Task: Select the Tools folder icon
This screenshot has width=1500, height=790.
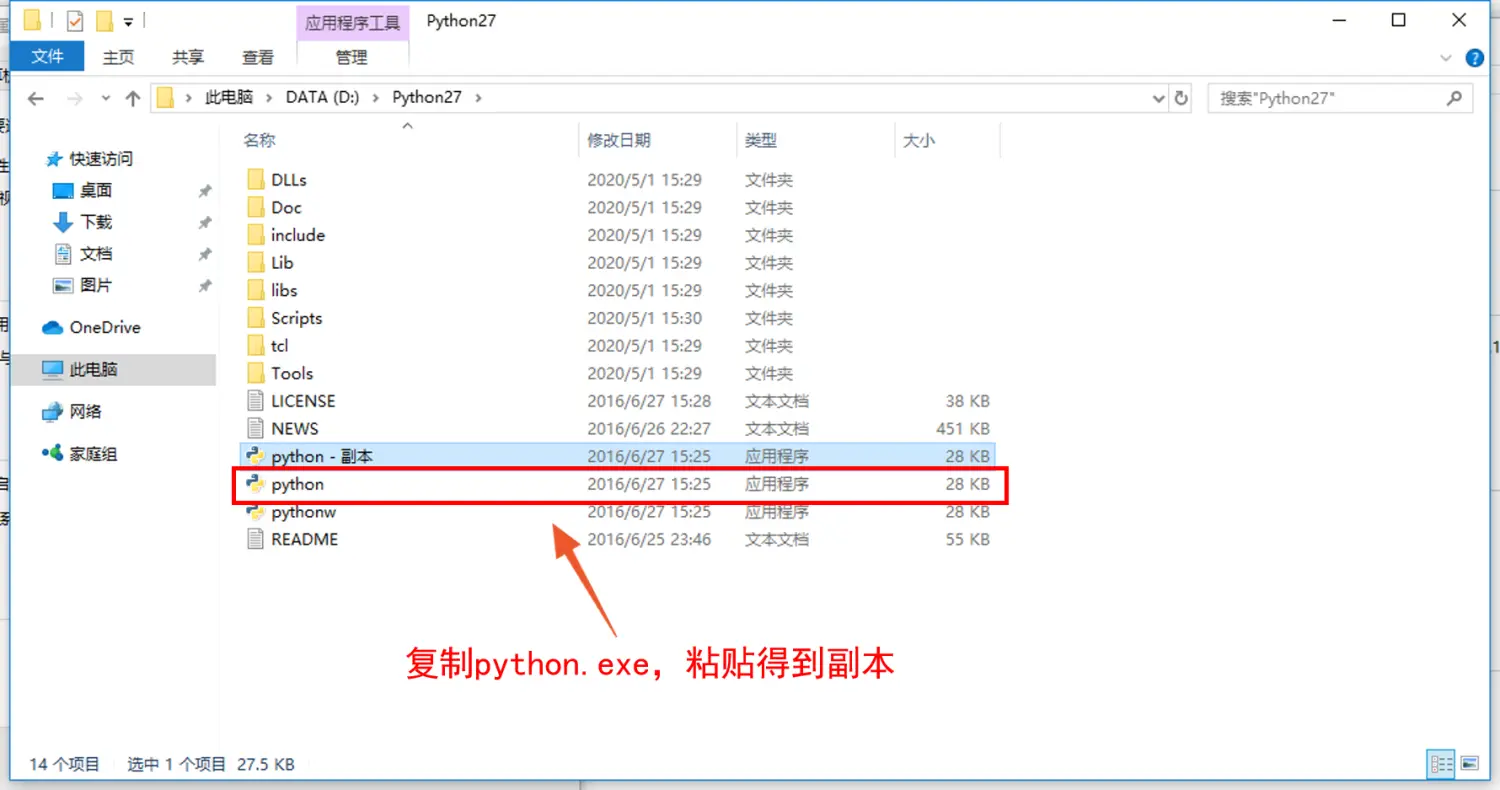Action: pyautogui.click(x=256, y=373)
